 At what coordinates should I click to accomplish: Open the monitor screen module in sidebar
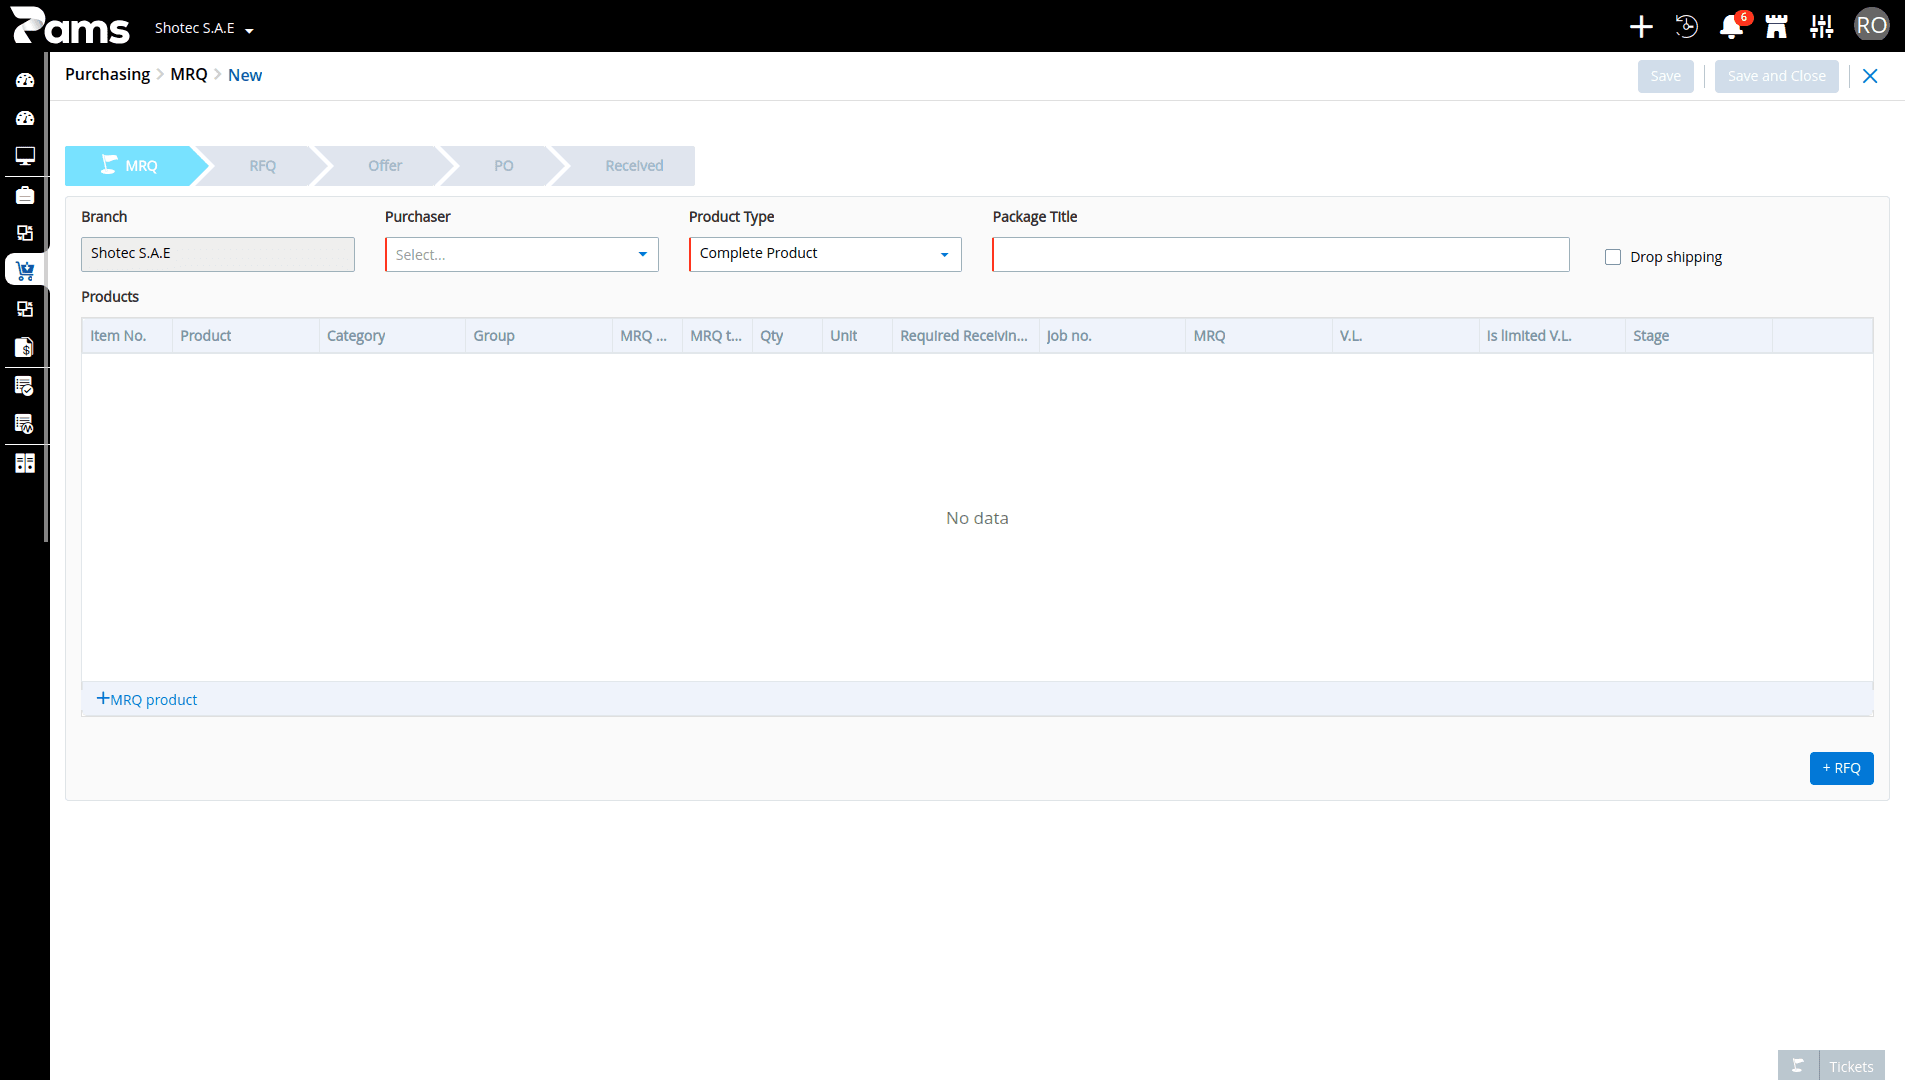pyautogui.click(x=25, y=156)
